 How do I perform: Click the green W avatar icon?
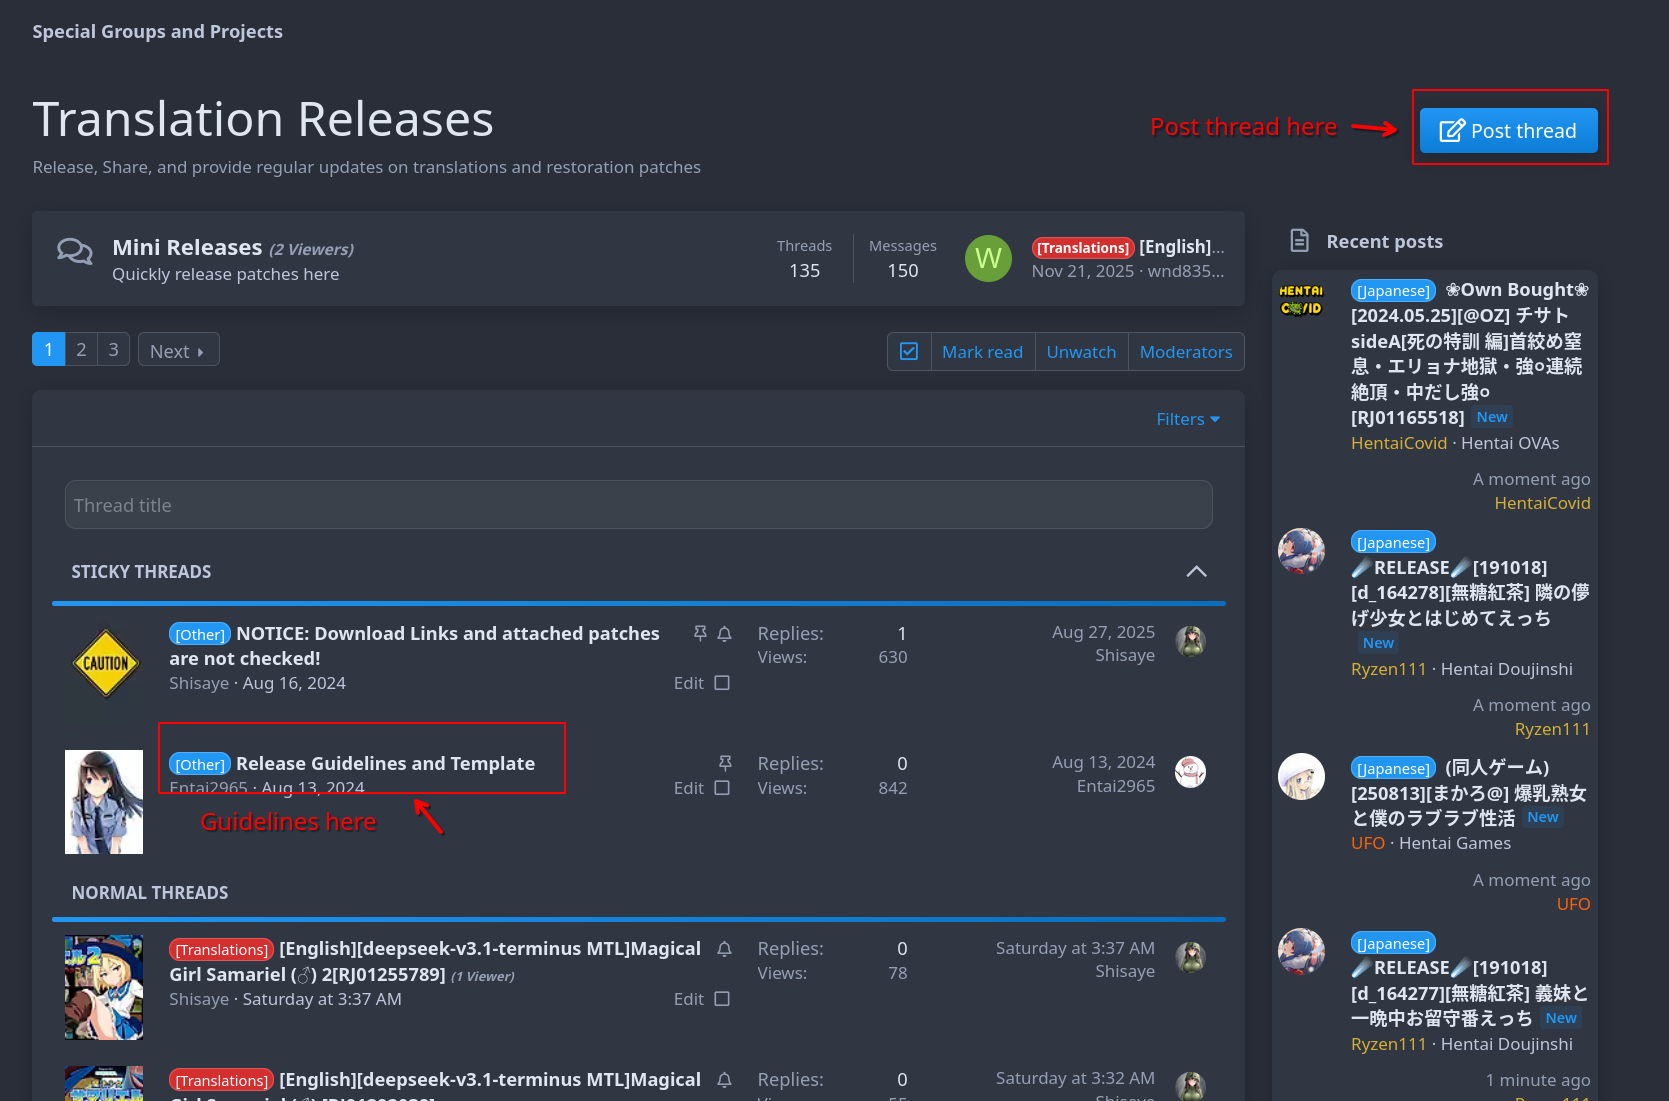[x=987, y=258]
